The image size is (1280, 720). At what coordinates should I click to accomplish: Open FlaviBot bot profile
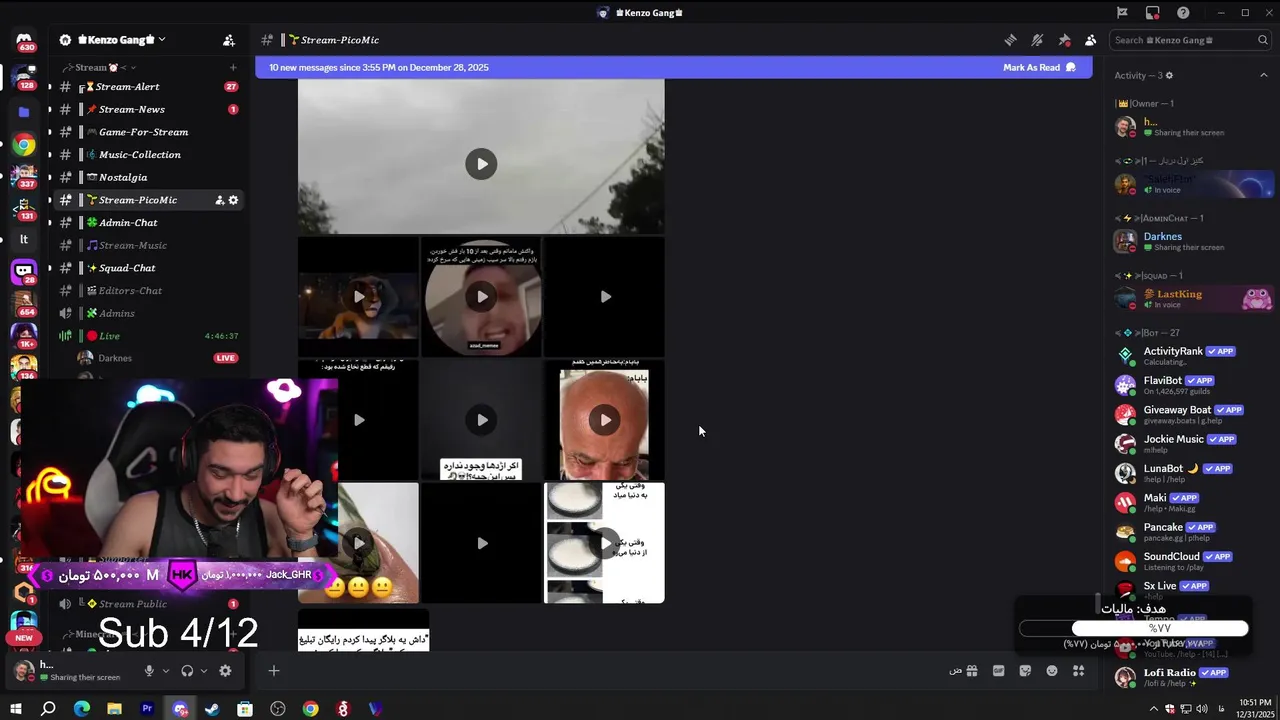1193,385
